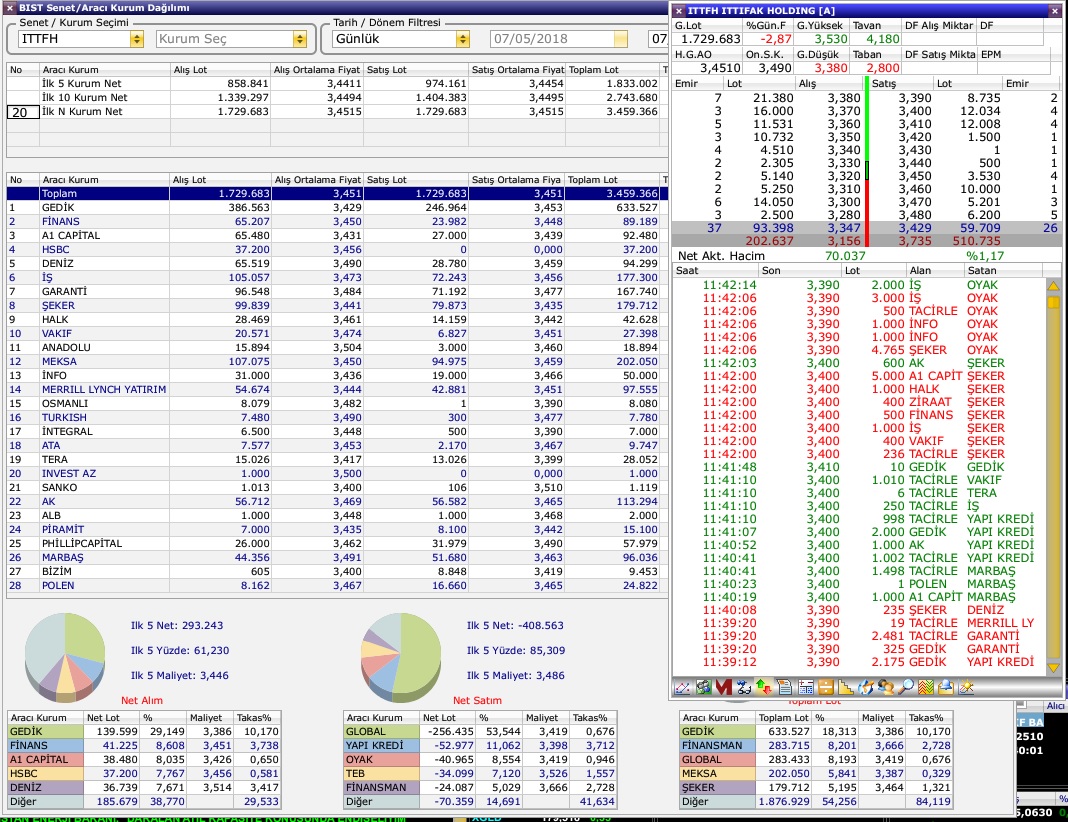Click the İlk N count field showing 20
This screenshot has height=822, width=1068.
pyautogui.click(x=23, y=112)
